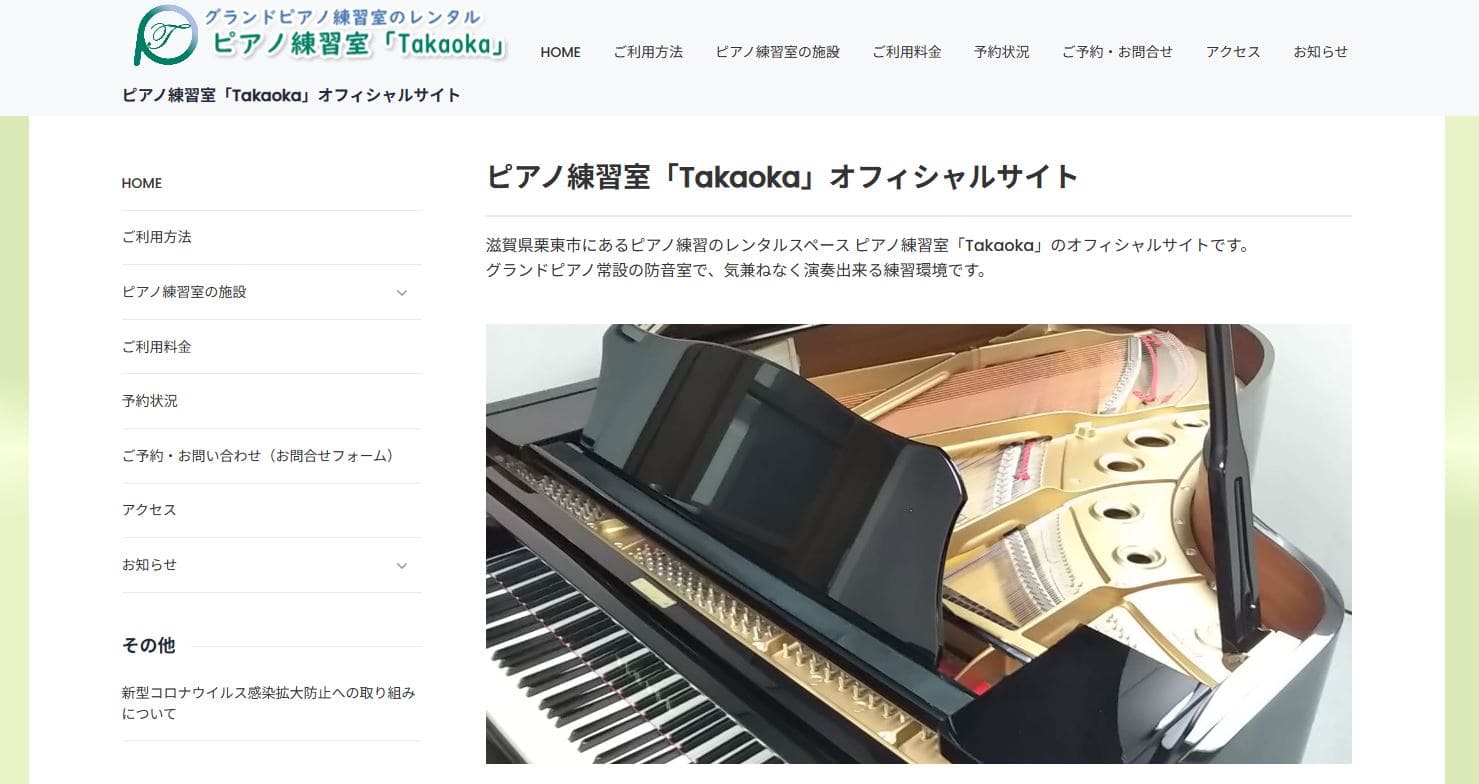The height and width of the screenshot is (784, 1479).
Task: Click the HOME sidebar link
Action: [142, 183]
